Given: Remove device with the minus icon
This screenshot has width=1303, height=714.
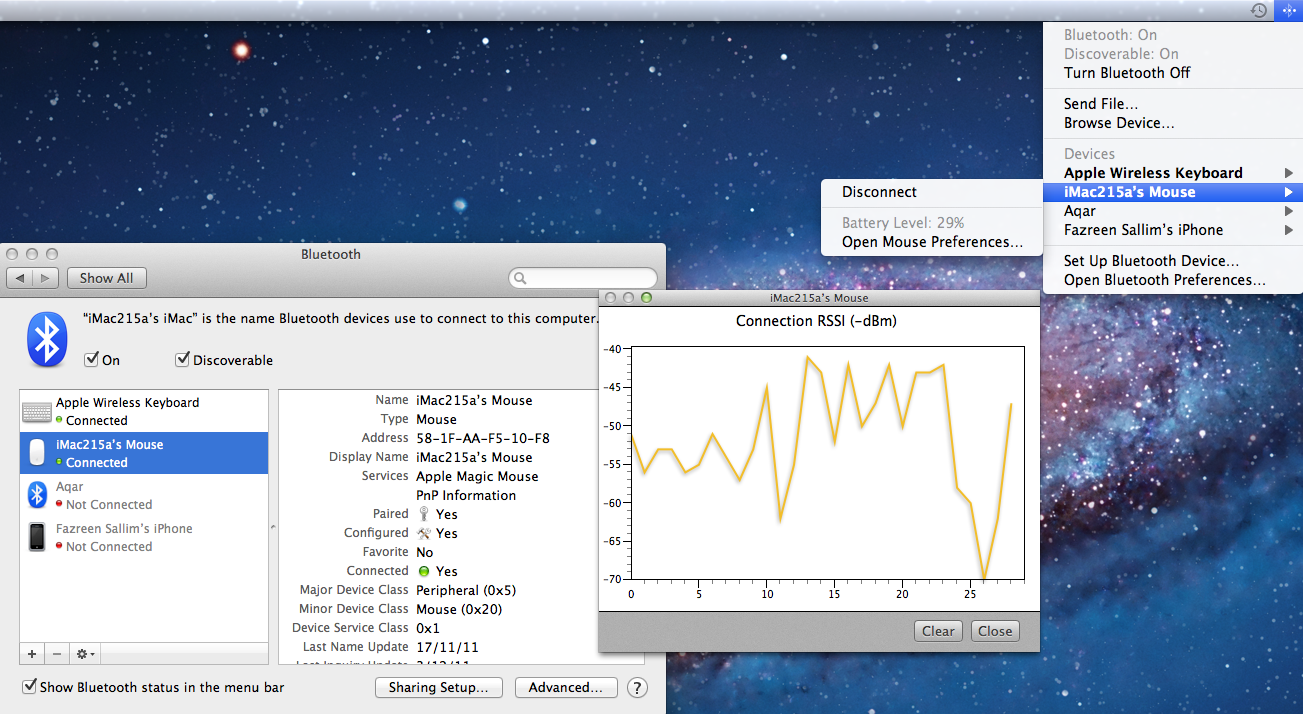Looking at the screenshot, I should [x=57, y=654].
